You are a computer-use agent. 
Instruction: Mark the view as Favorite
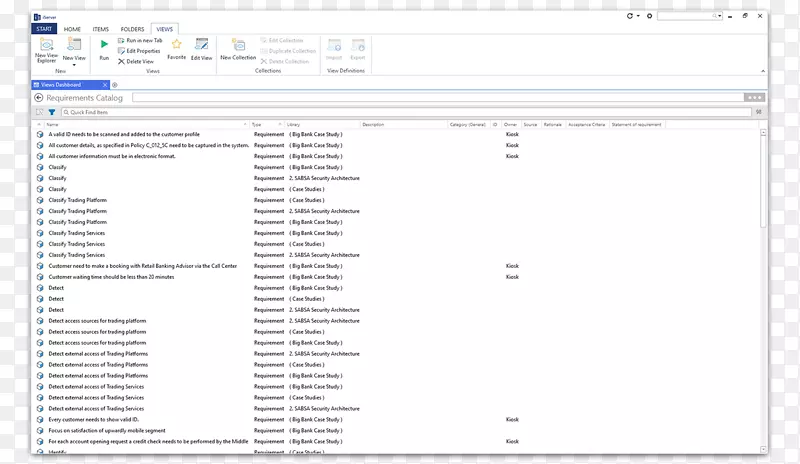[x=176, y=47]
